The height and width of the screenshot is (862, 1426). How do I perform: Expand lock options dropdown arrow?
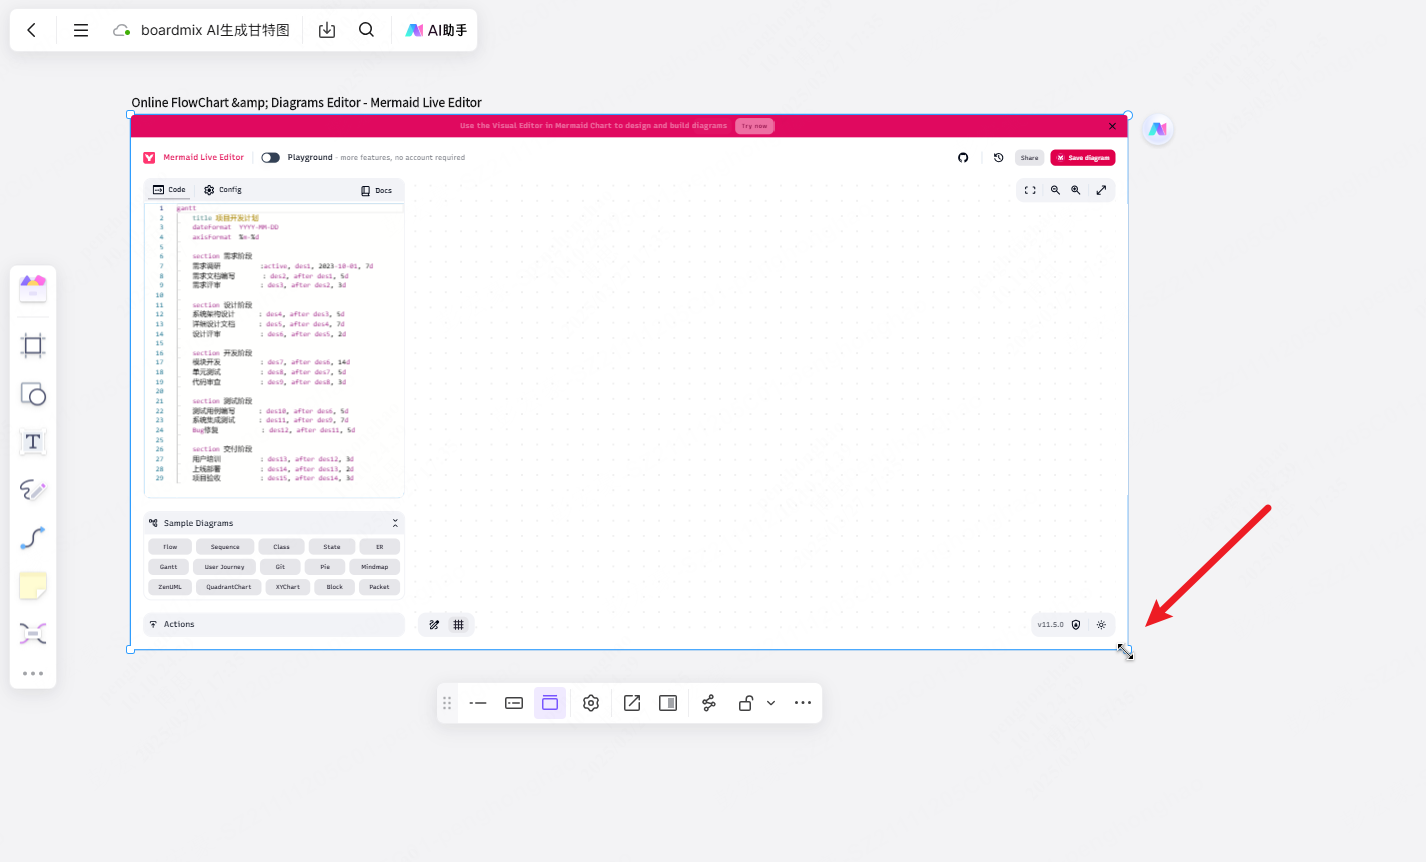(x=771, y=703)
